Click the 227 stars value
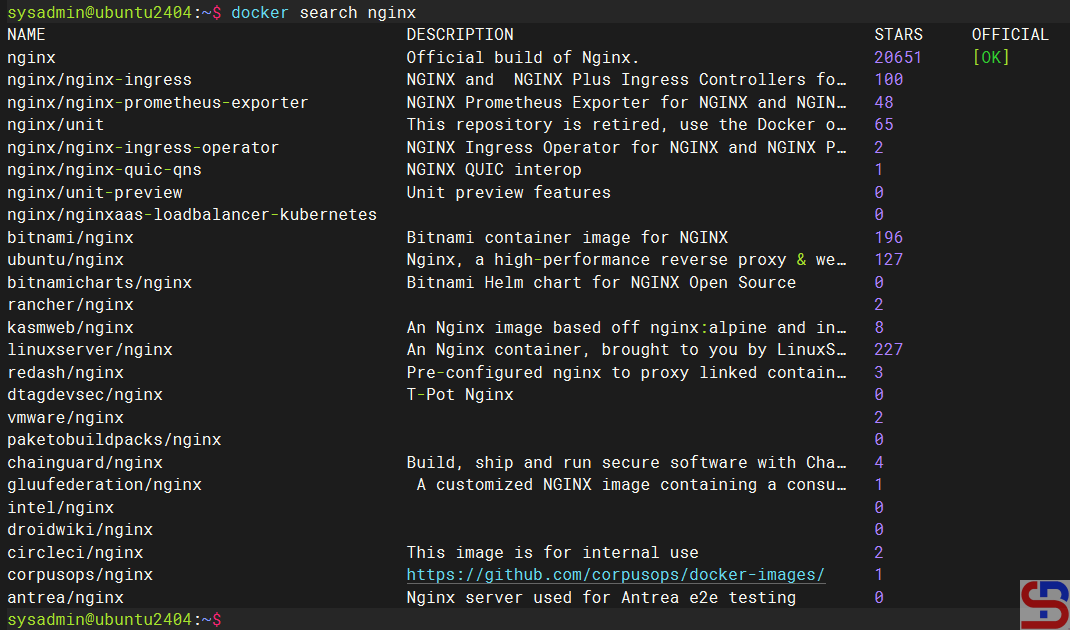The height and width of the screenshot is (630, 1070). coord(888,350)
